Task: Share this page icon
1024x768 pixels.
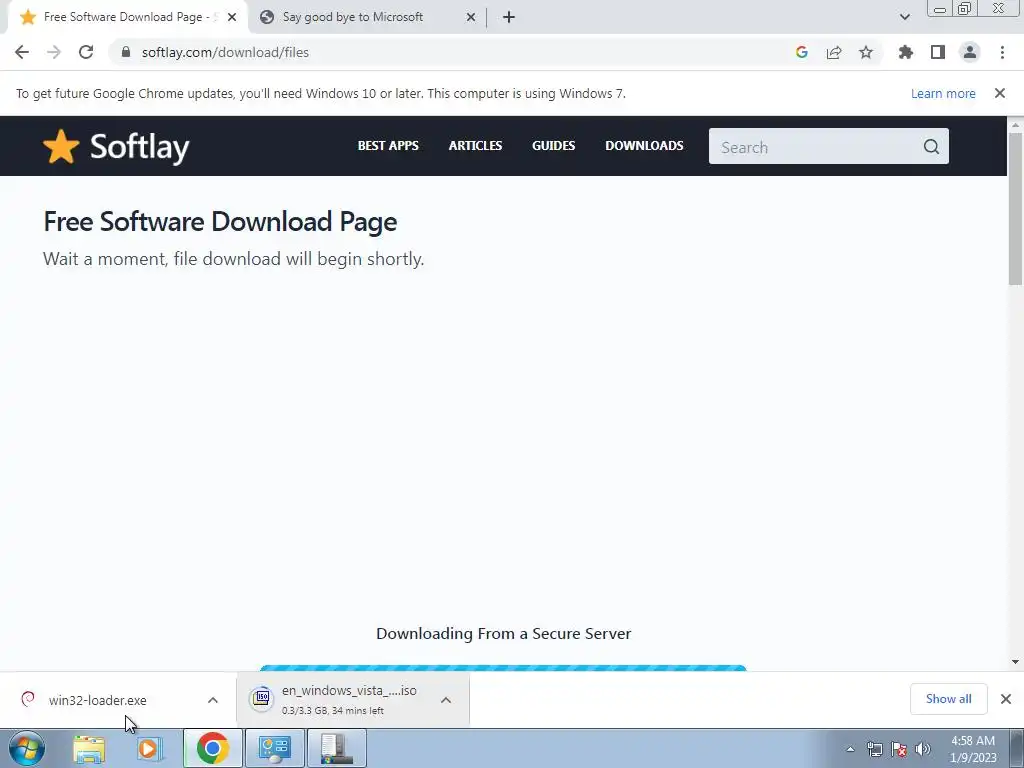Action: click(834, 52)
